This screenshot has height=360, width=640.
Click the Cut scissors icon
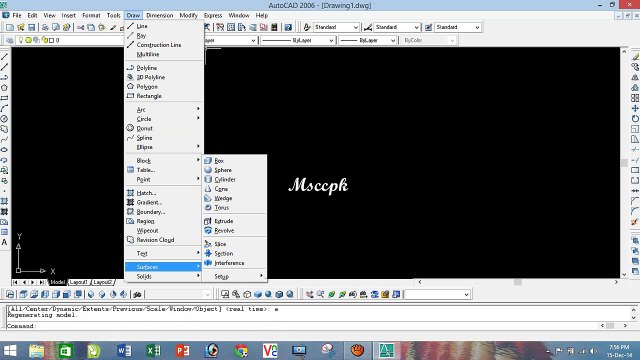80,27
